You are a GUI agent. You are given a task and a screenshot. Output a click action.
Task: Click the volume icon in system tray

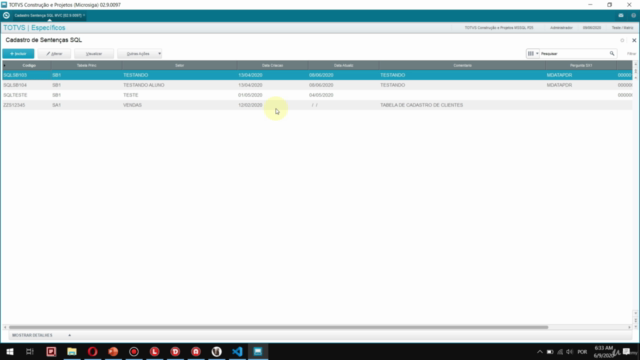(570, 352)
